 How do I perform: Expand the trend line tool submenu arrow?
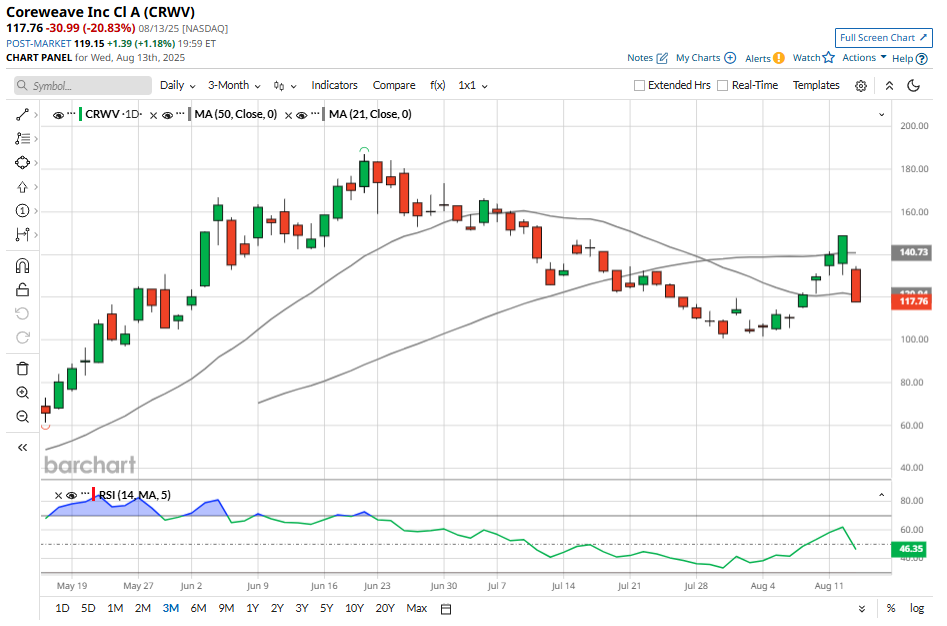point(36,115)
